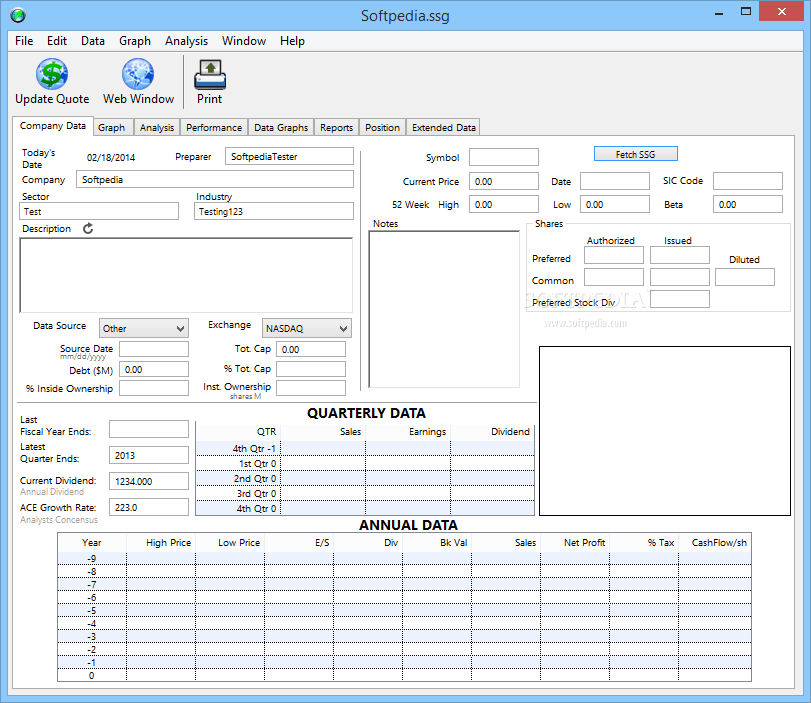The height and width of the screenshot is (703, 811).
Task: Click the % Tot. Cap field
Action: click(x=311, y=369)
